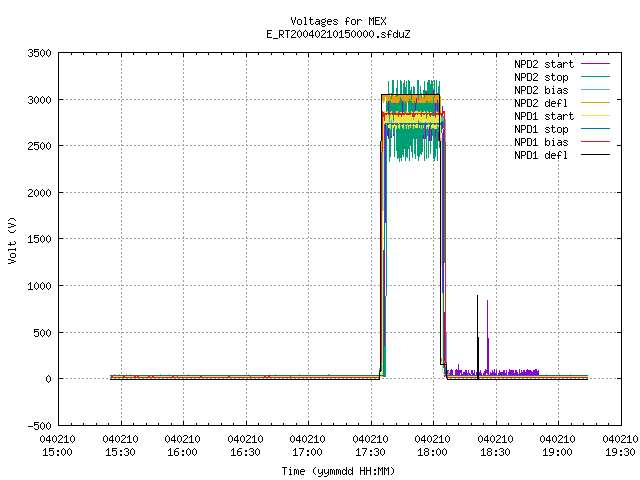The width and height of the screenshot is (640, 480).
Task: Click the 'Time (yymmdd HH:MM)' x-axis label
Action: [x=338, y=471]
